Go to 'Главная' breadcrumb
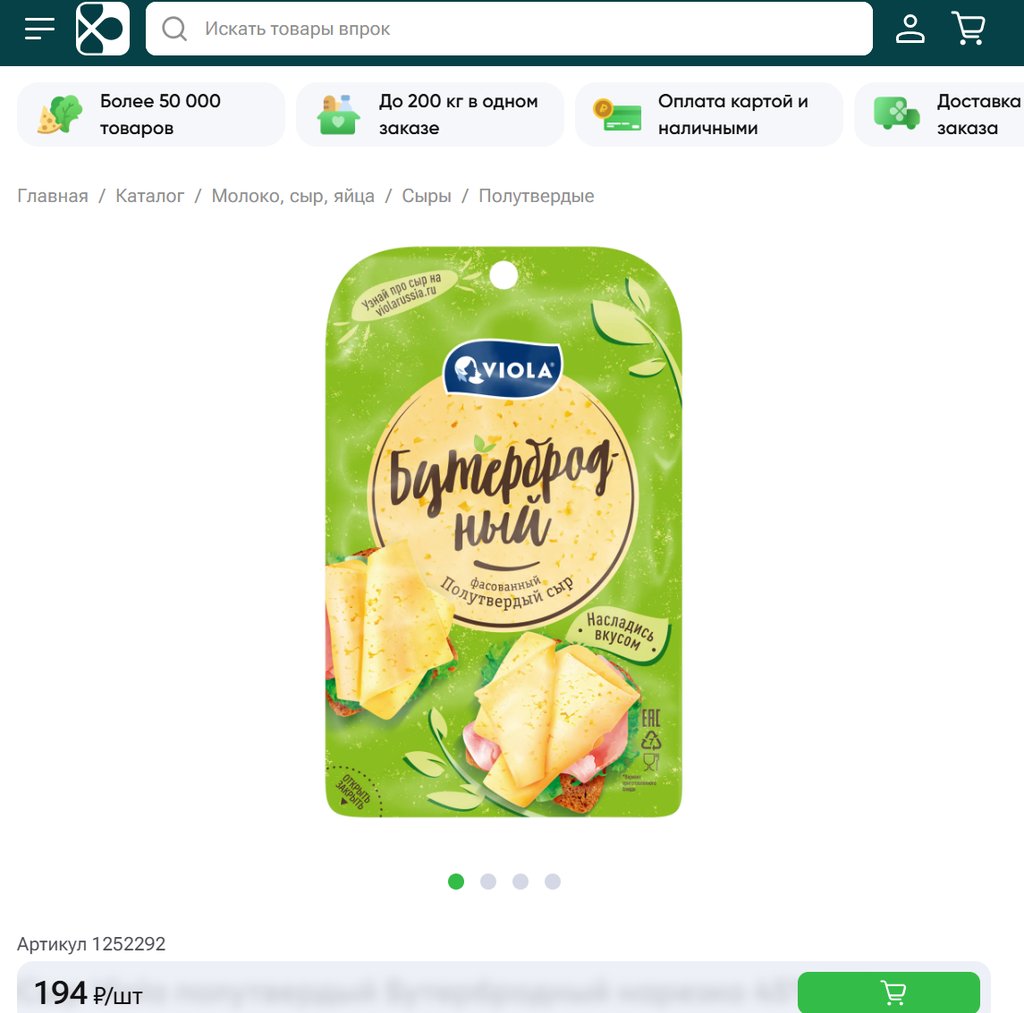 pyautogui.click(x=52, y=196)
